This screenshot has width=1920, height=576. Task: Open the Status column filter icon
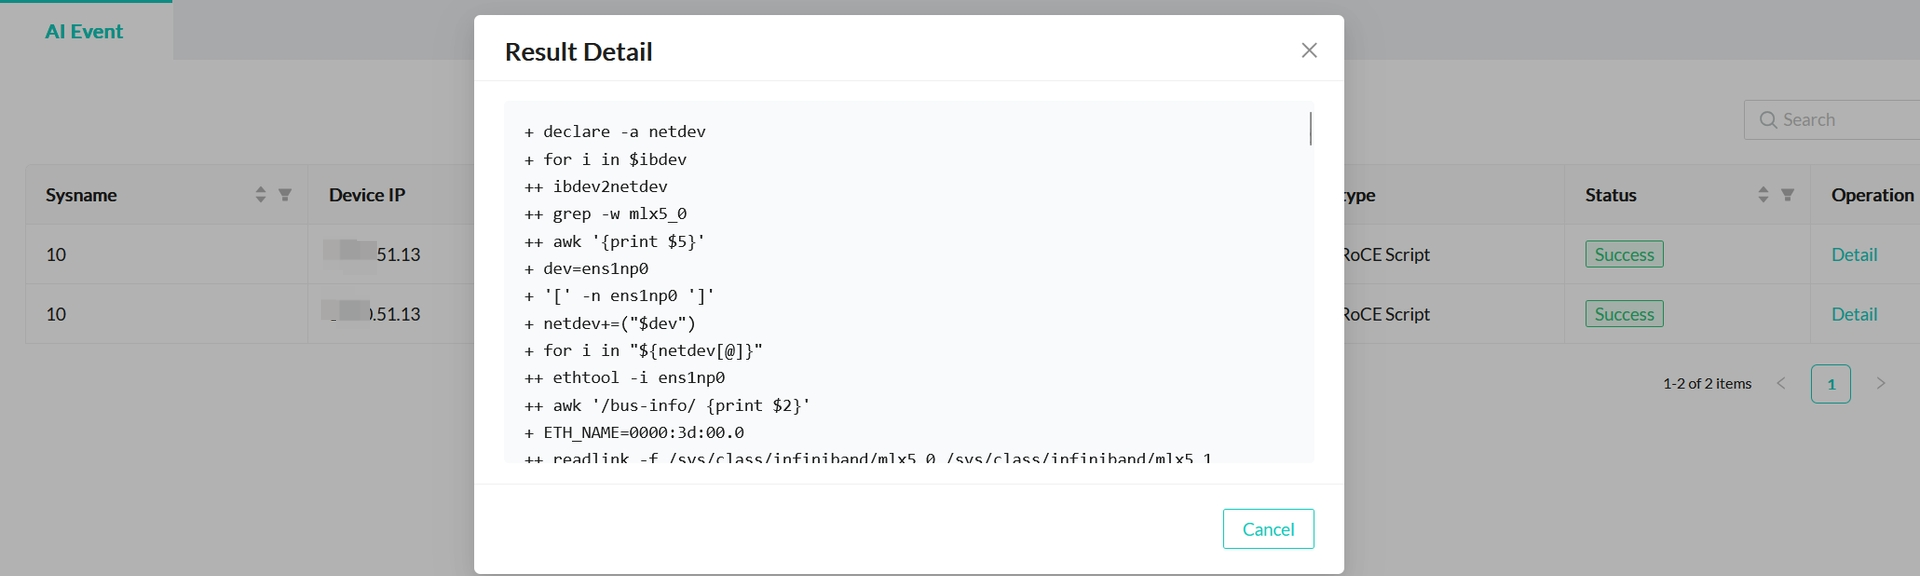point(1787,195)
